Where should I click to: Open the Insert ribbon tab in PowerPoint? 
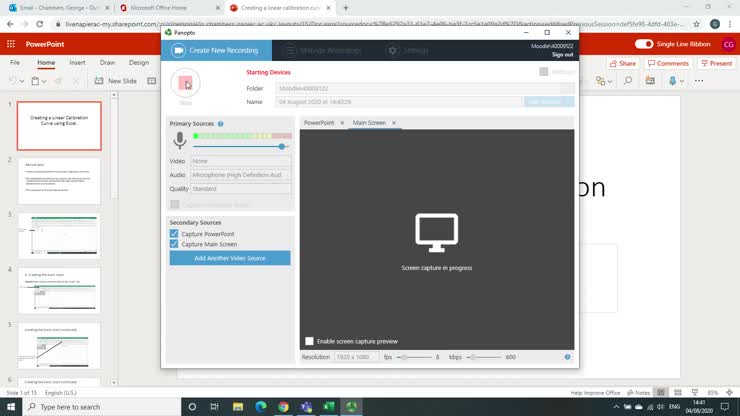(x=77, y=62)
